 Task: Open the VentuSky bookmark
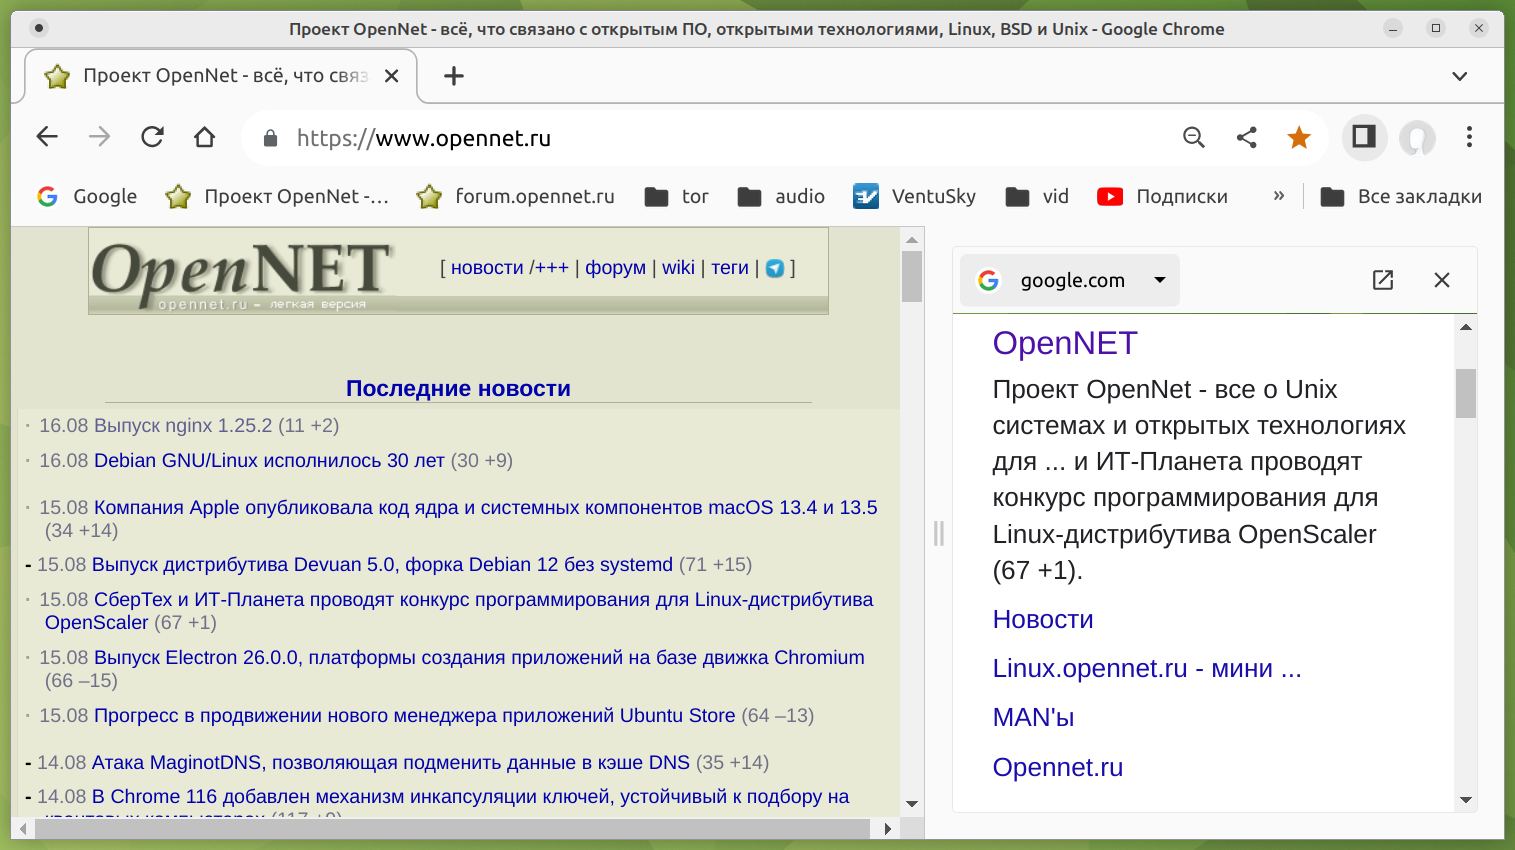click(x=914, y=196)
